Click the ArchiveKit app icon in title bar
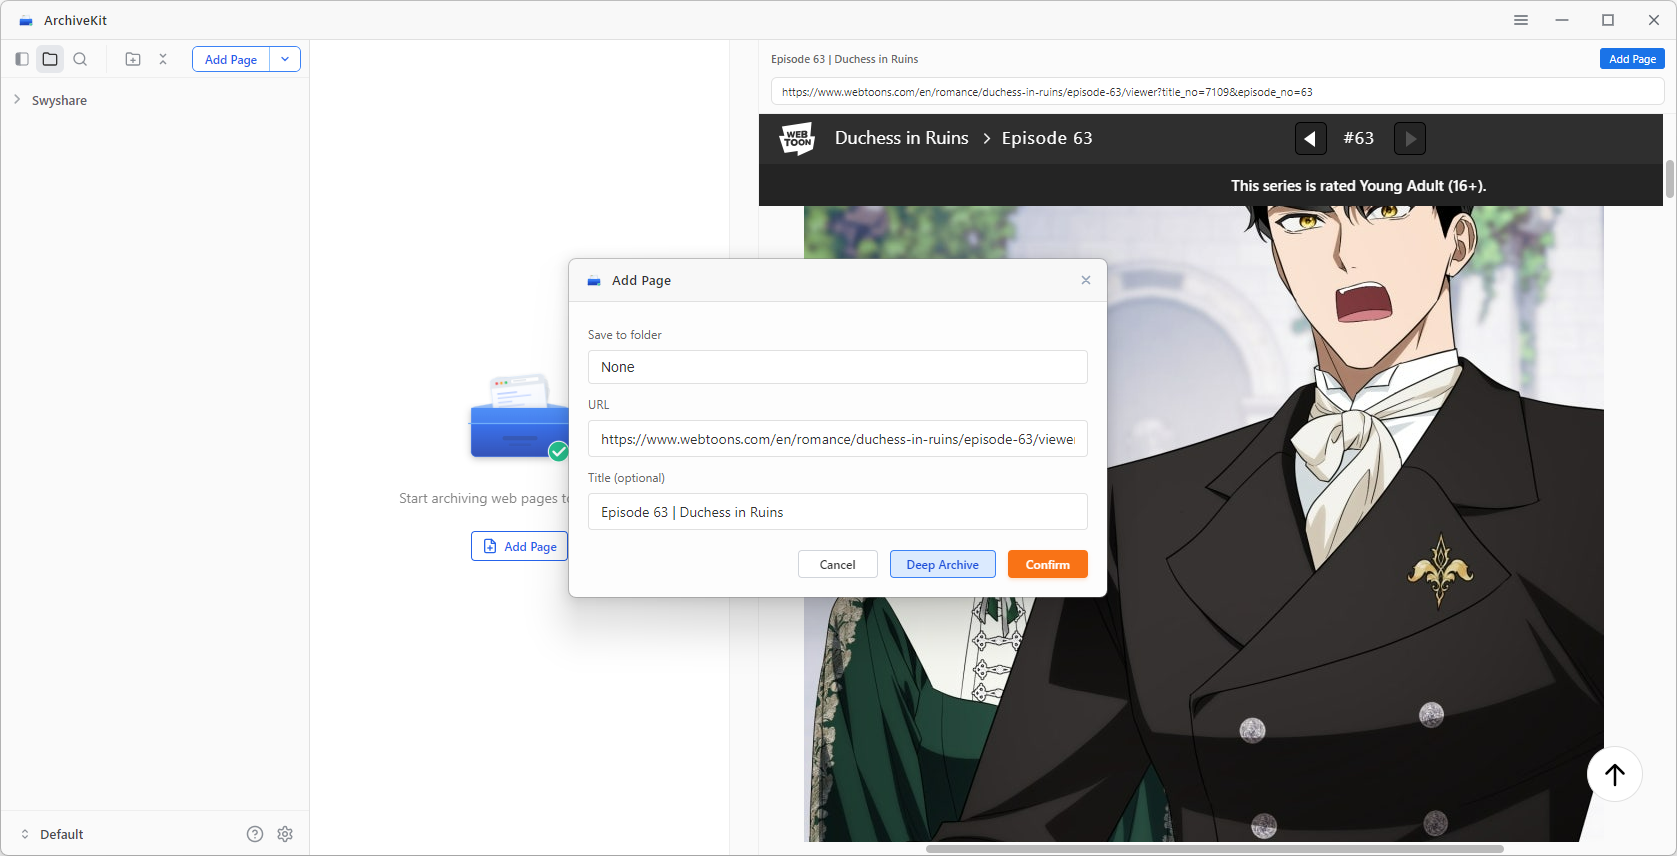Image resolution: width=1677 pixels, height=856 pixels. [26, 20]
